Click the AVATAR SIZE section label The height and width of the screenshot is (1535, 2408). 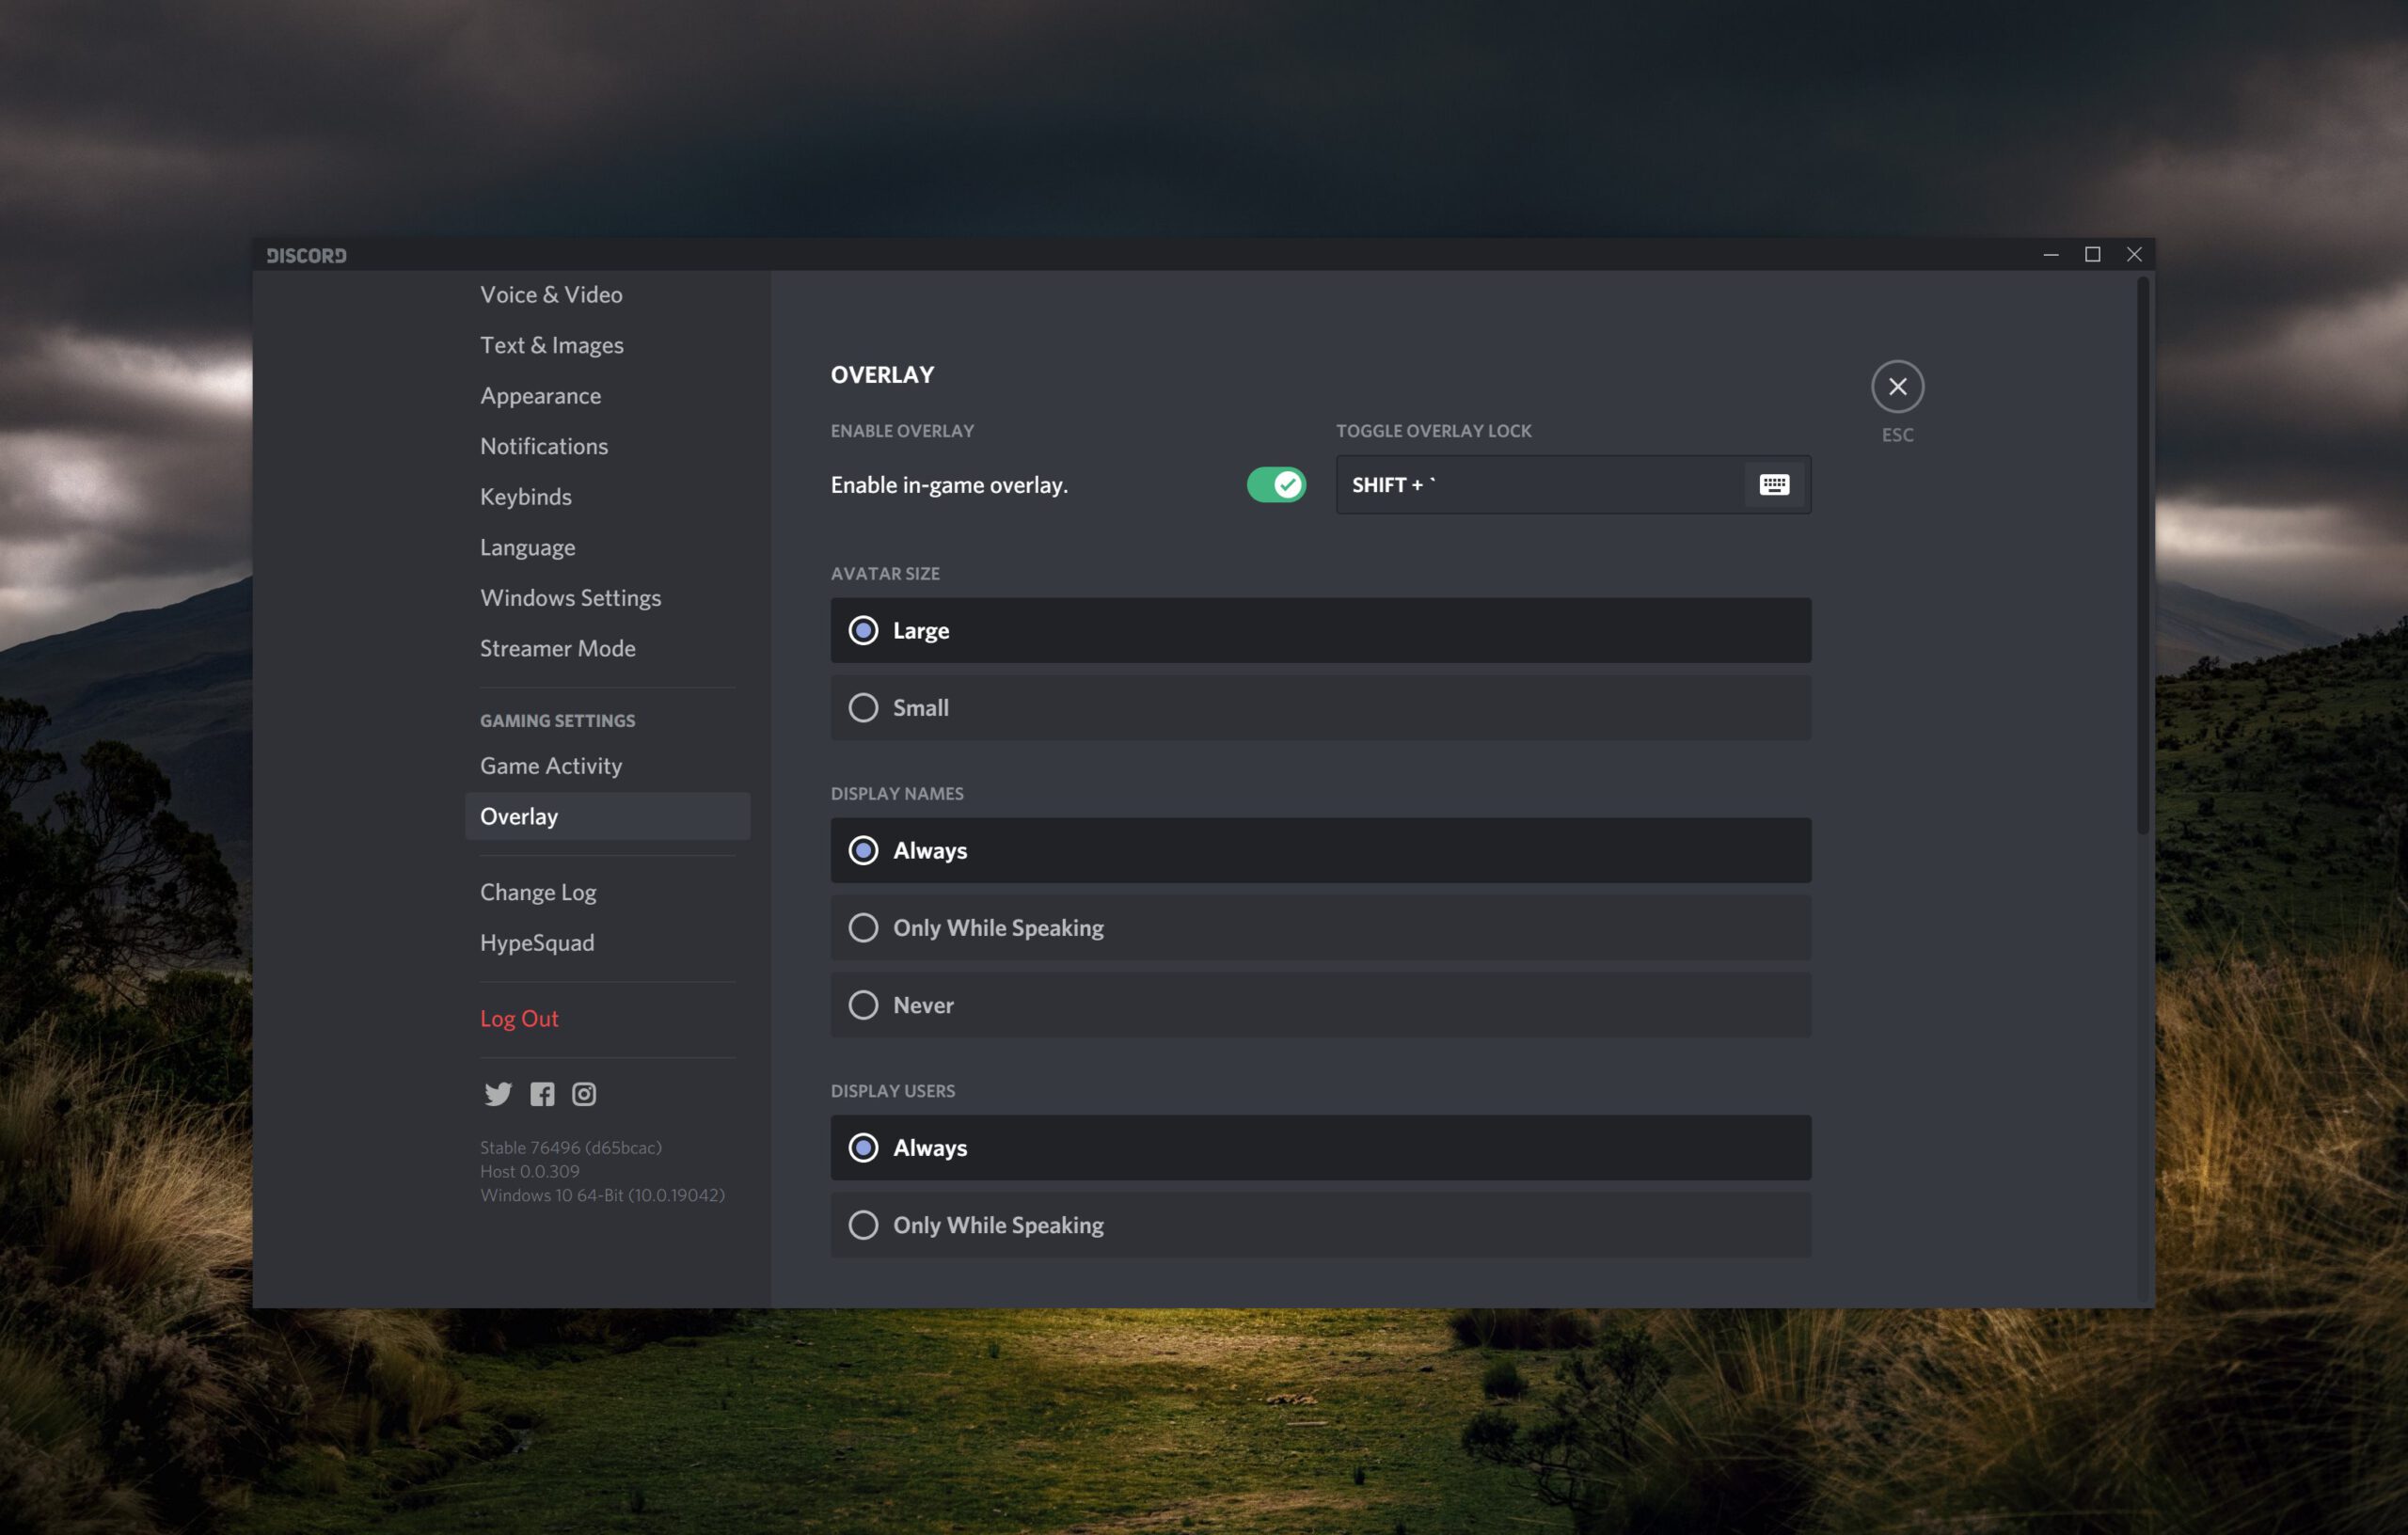(885, 574)
